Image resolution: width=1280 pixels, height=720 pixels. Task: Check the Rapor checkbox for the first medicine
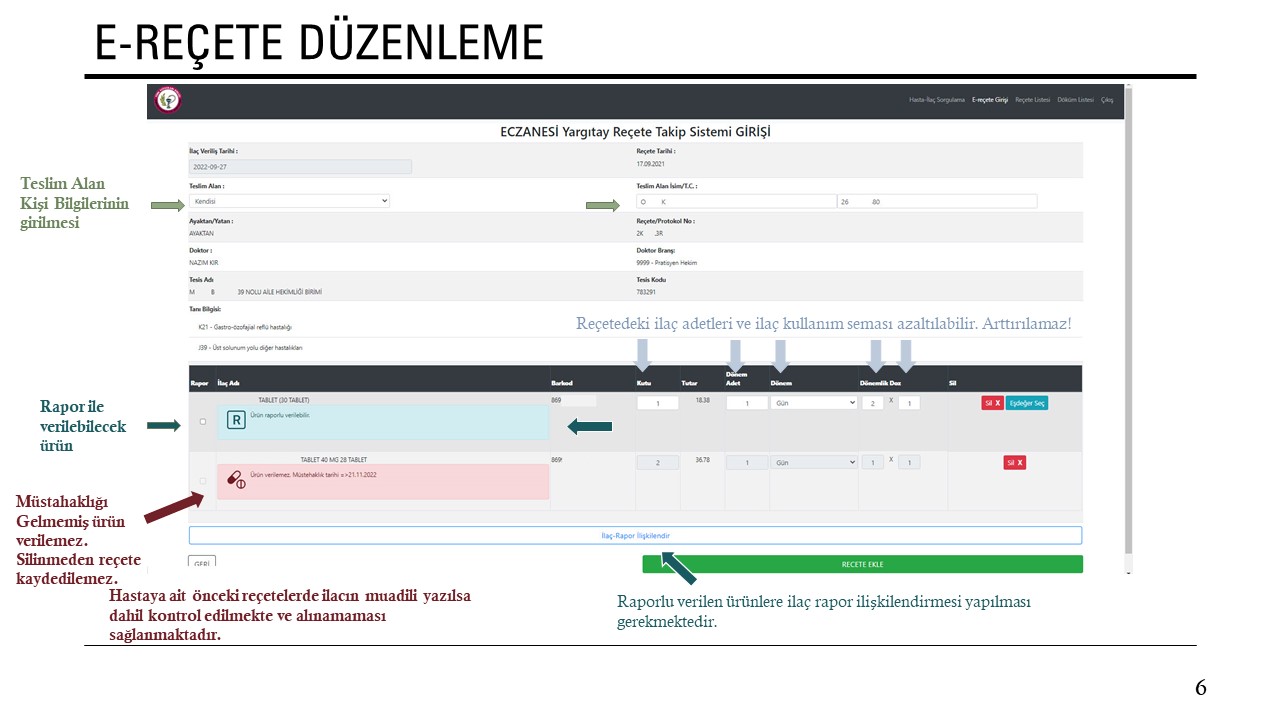tap(203, 421)
